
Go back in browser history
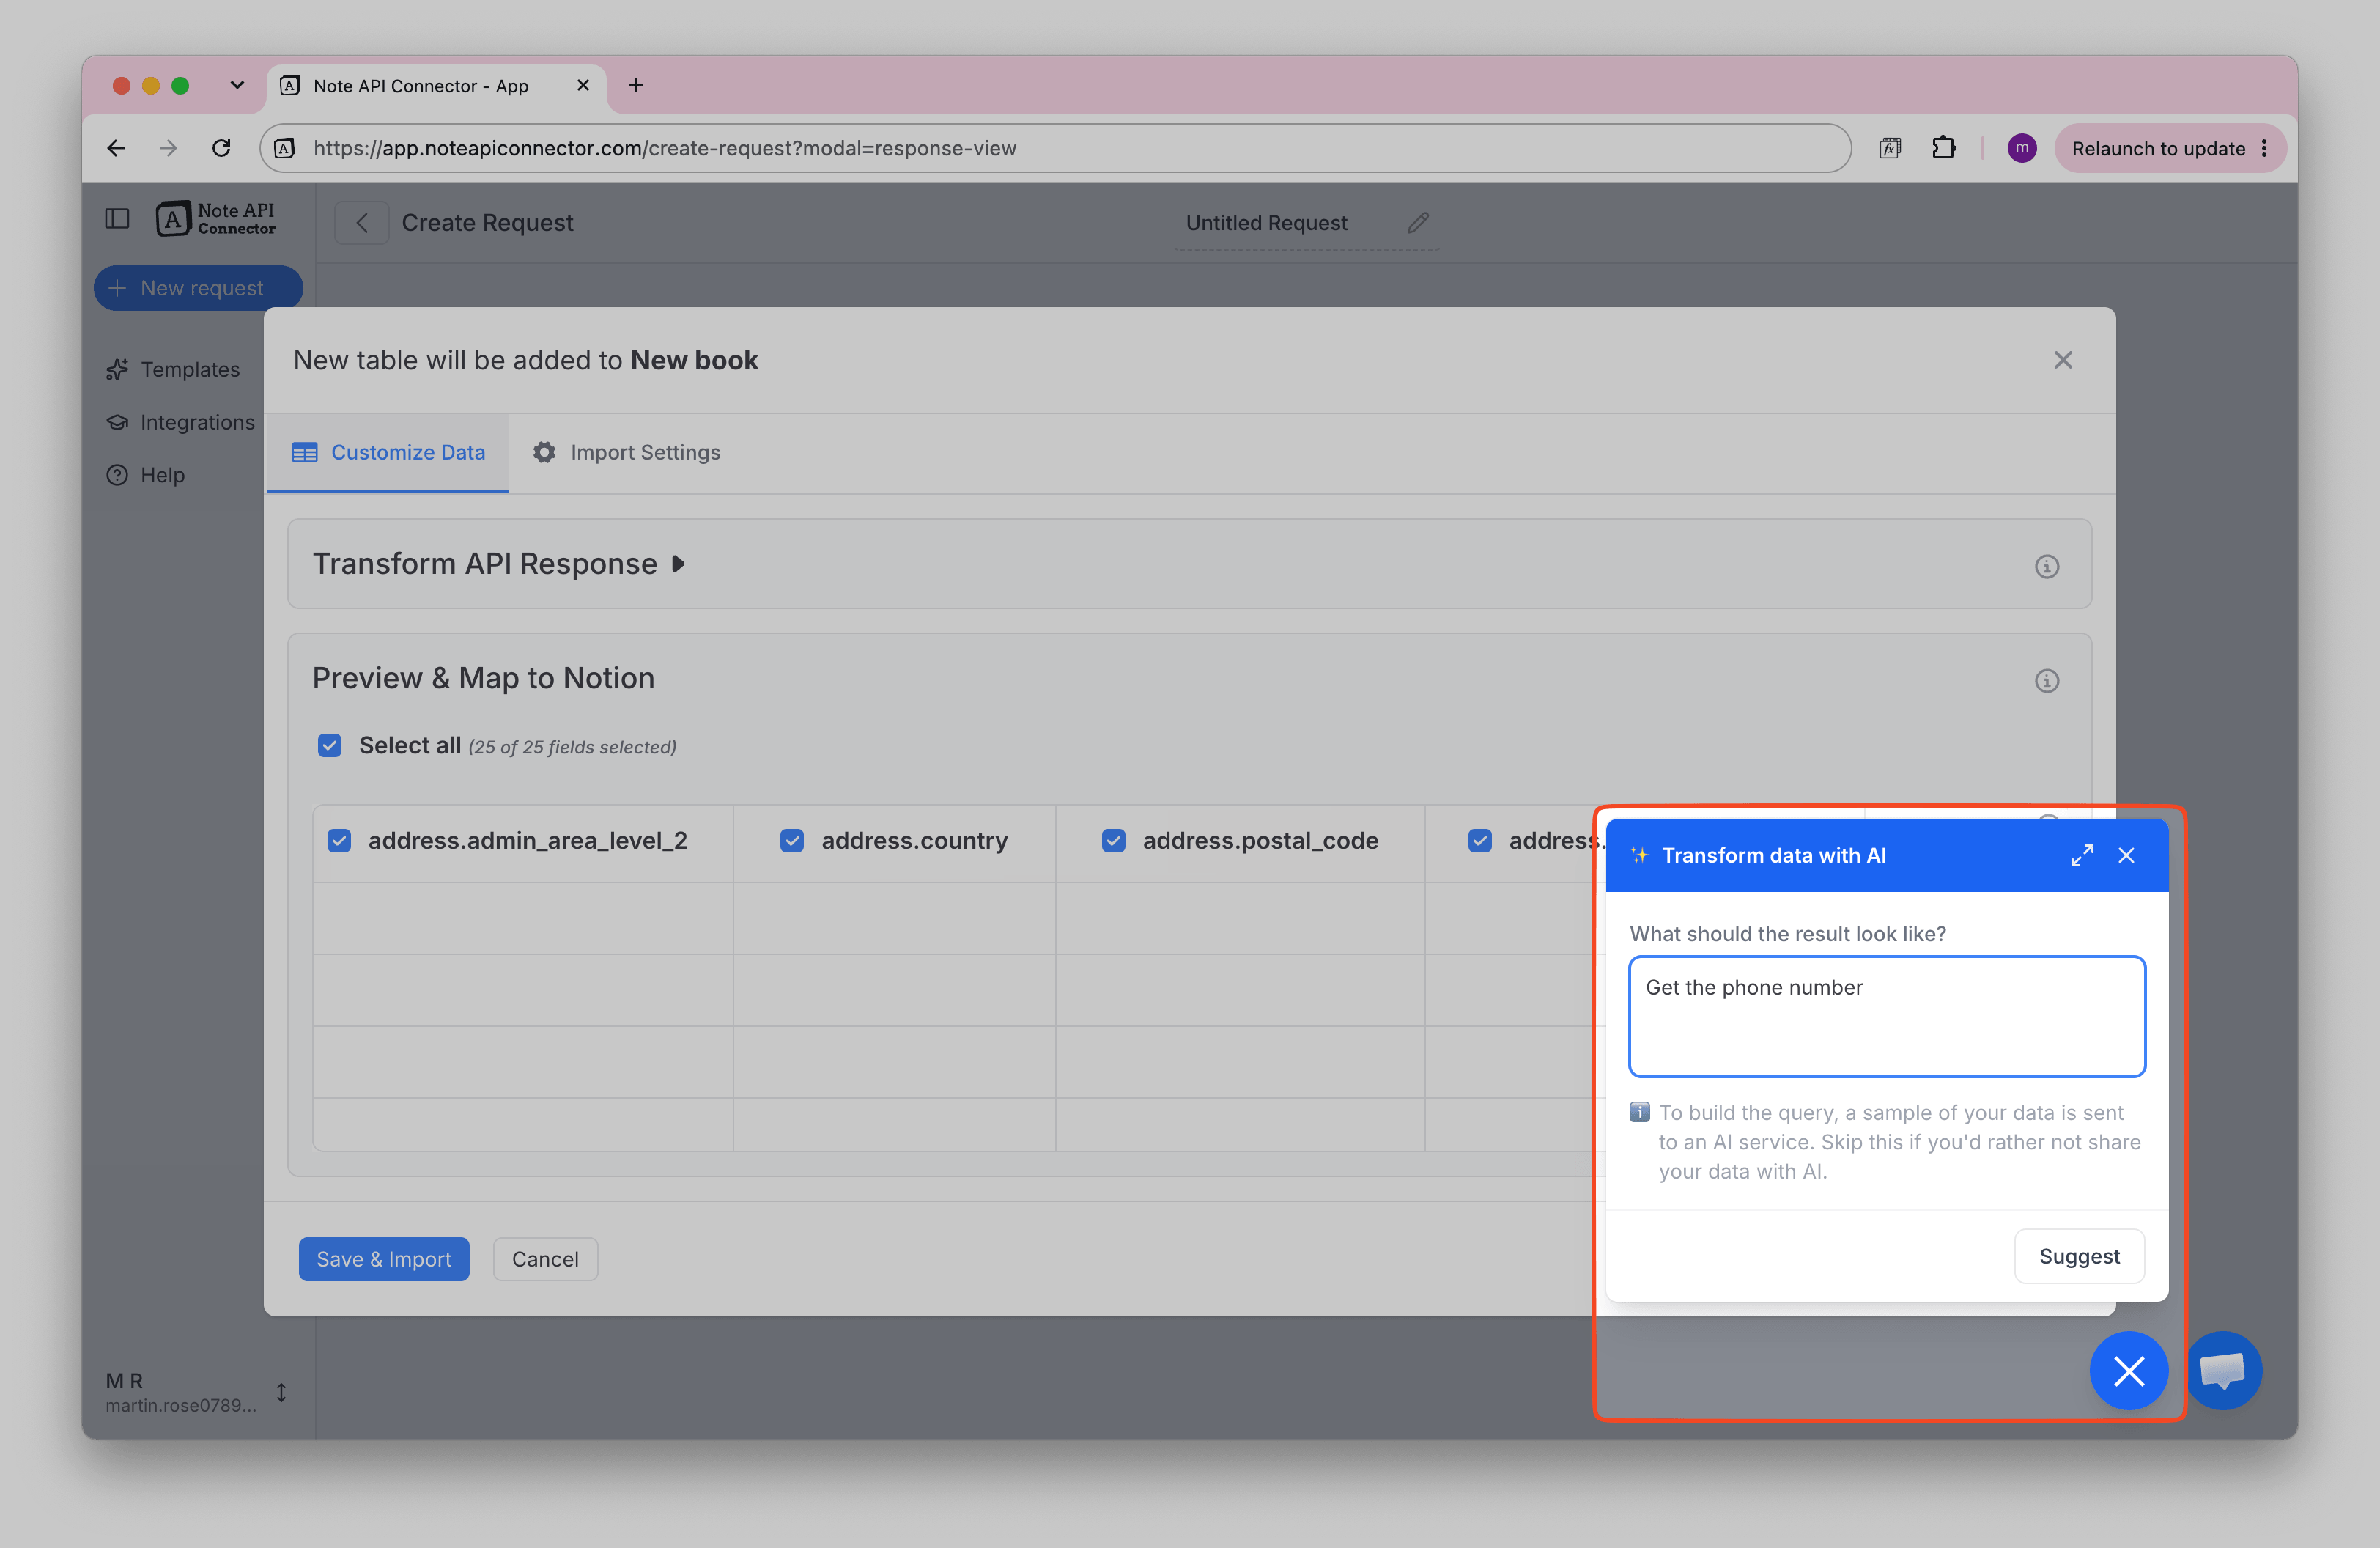point(116,148)
